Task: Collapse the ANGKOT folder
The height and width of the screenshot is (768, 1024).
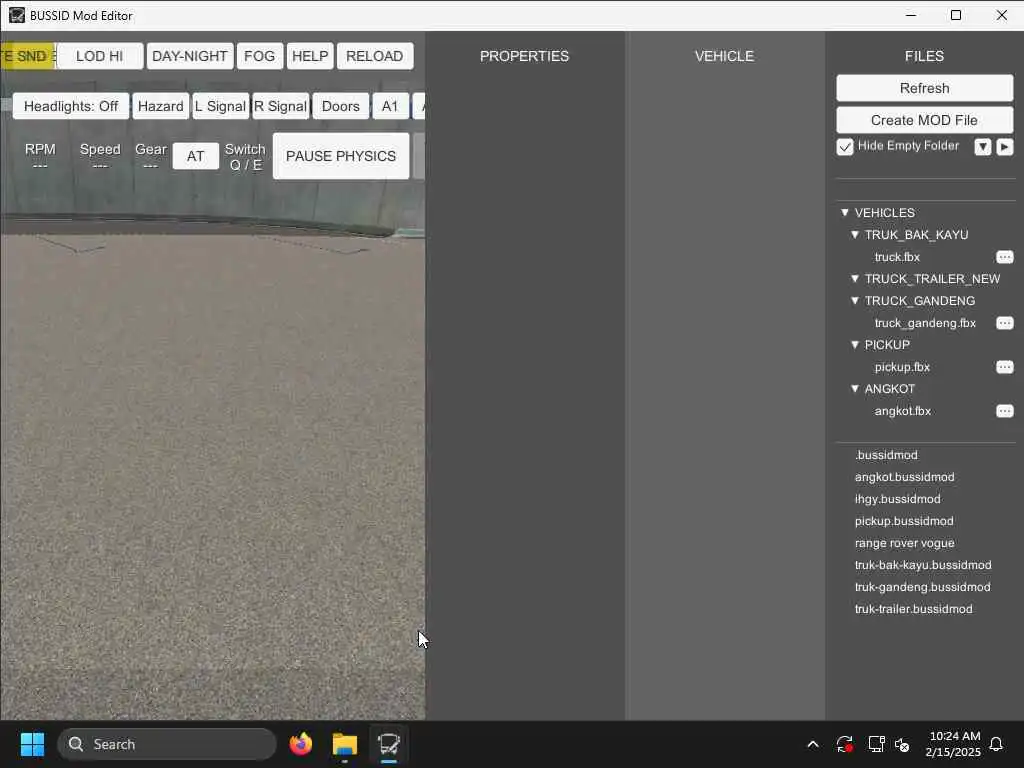Action: tap(855, 389)
